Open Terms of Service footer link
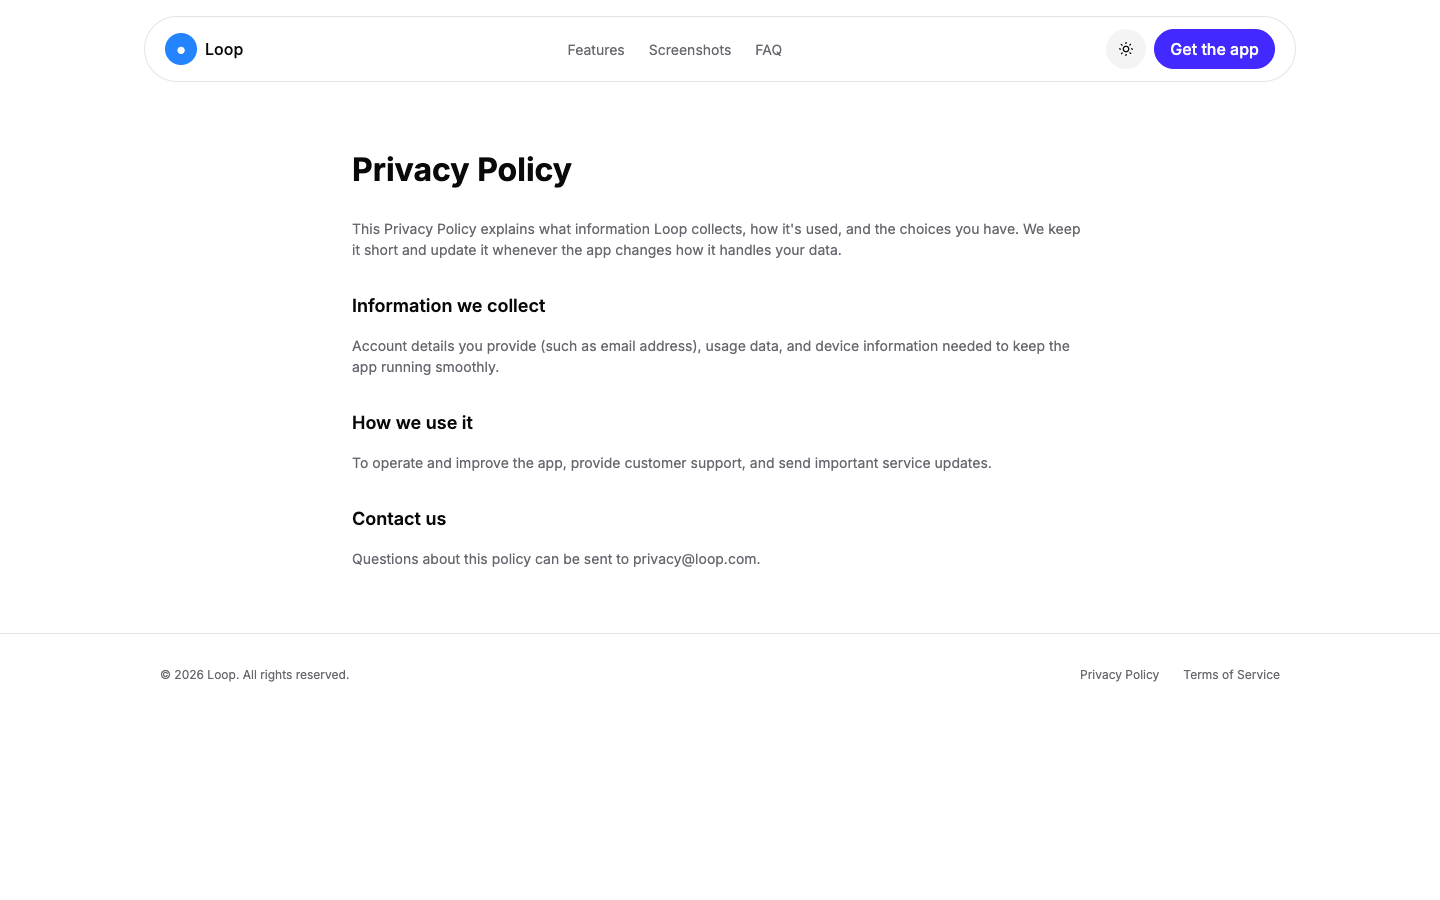 pos(1231,675)
